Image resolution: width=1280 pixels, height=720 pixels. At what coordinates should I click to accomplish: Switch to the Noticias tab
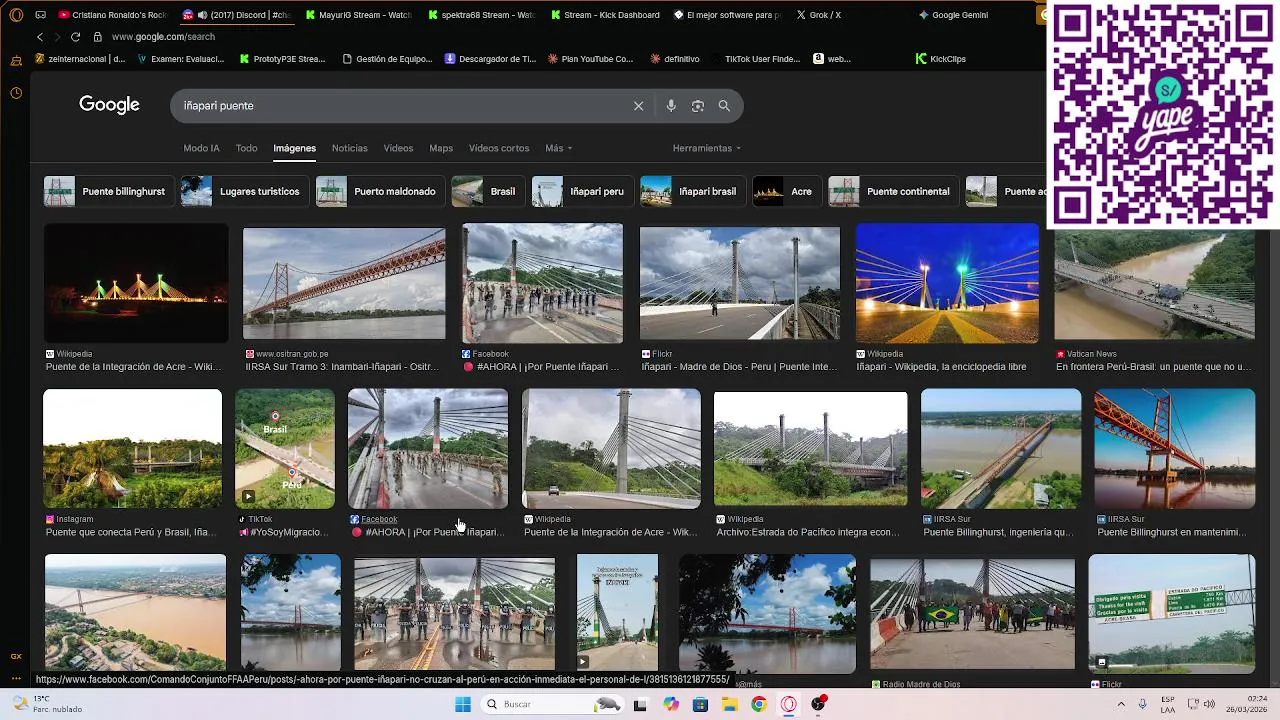click(x=349, y=148)
